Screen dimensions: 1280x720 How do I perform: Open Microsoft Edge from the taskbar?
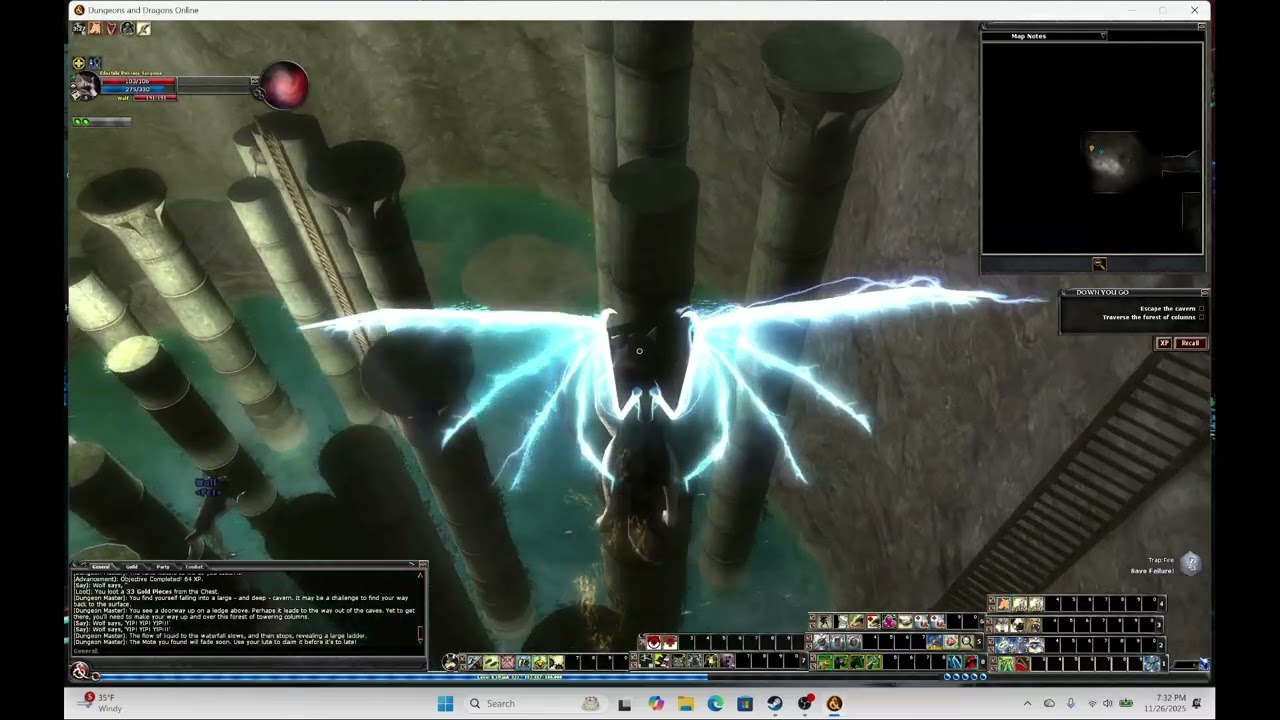tap(716, 703)
